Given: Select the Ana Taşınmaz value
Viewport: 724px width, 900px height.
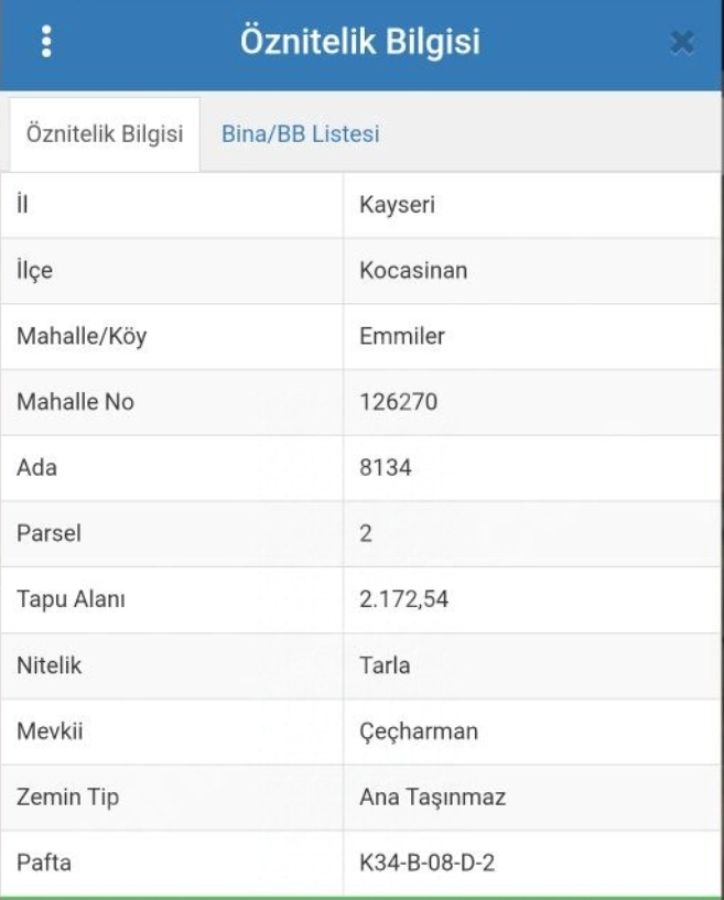Looking at the screenshot, I should coord(432,797).
